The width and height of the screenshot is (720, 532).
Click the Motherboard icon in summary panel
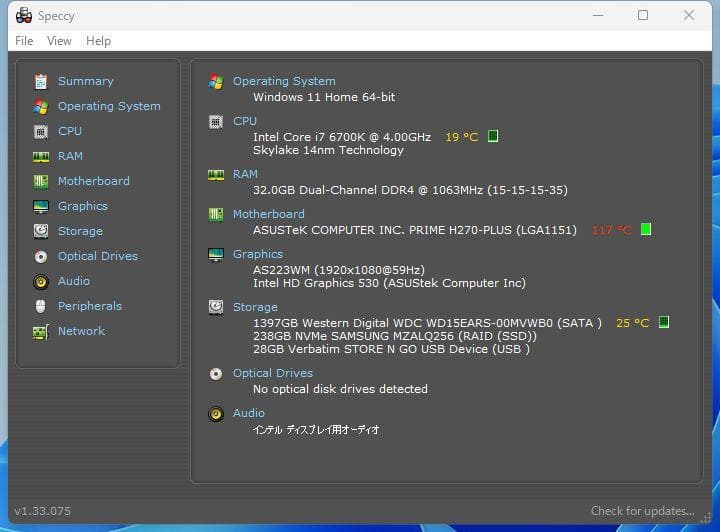point(216,214)
